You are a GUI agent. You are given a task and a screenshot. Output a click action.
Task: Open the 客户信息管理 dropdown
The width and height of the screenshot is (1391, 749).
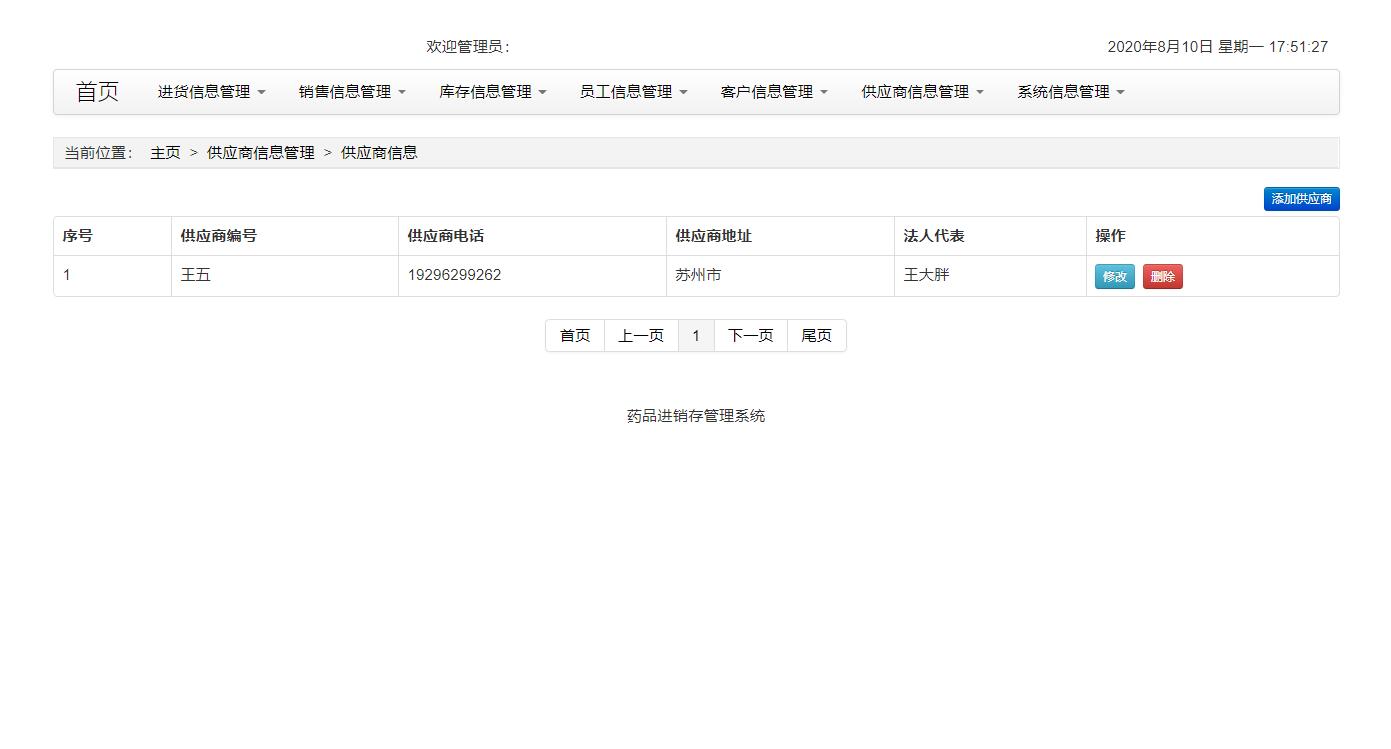[x=774, y=91]
